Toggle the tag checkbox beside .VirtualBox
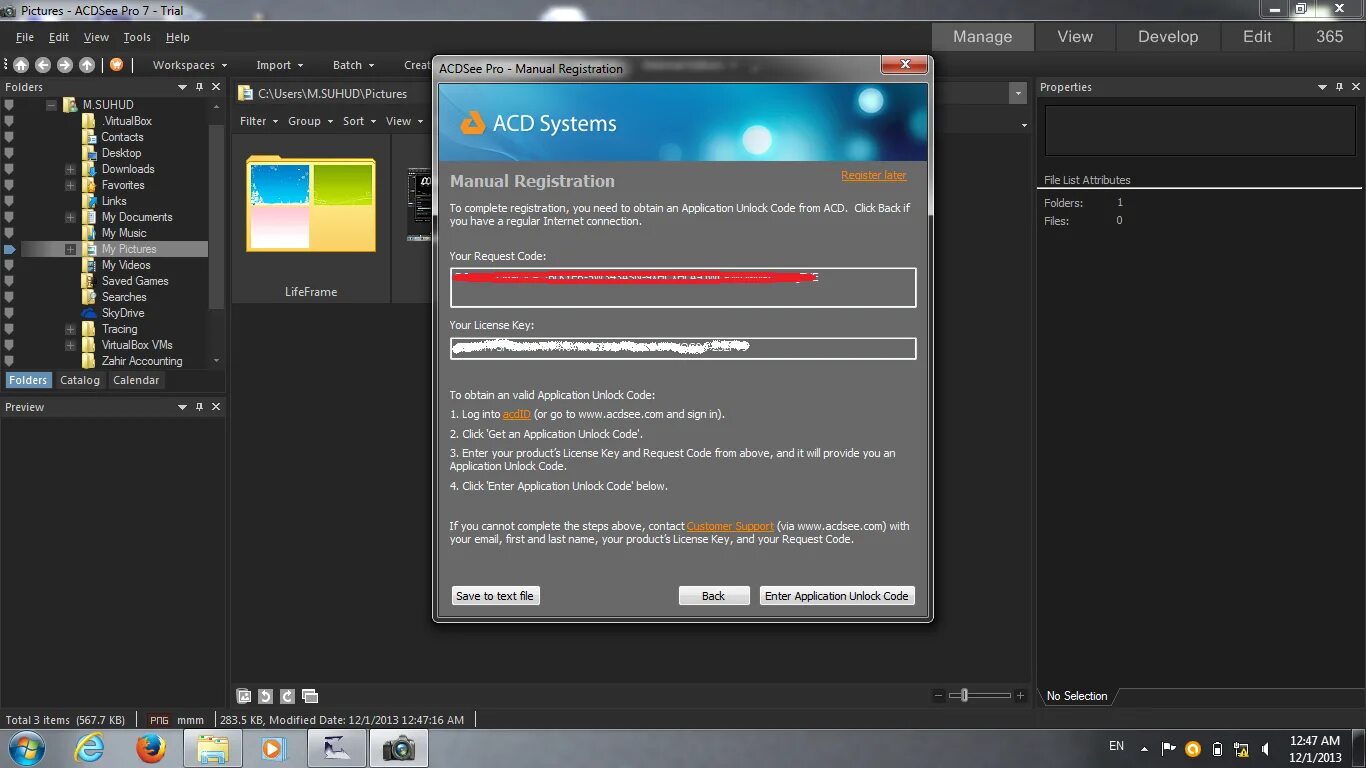This screenshot has height=768, width=1366. click(9, 121)
